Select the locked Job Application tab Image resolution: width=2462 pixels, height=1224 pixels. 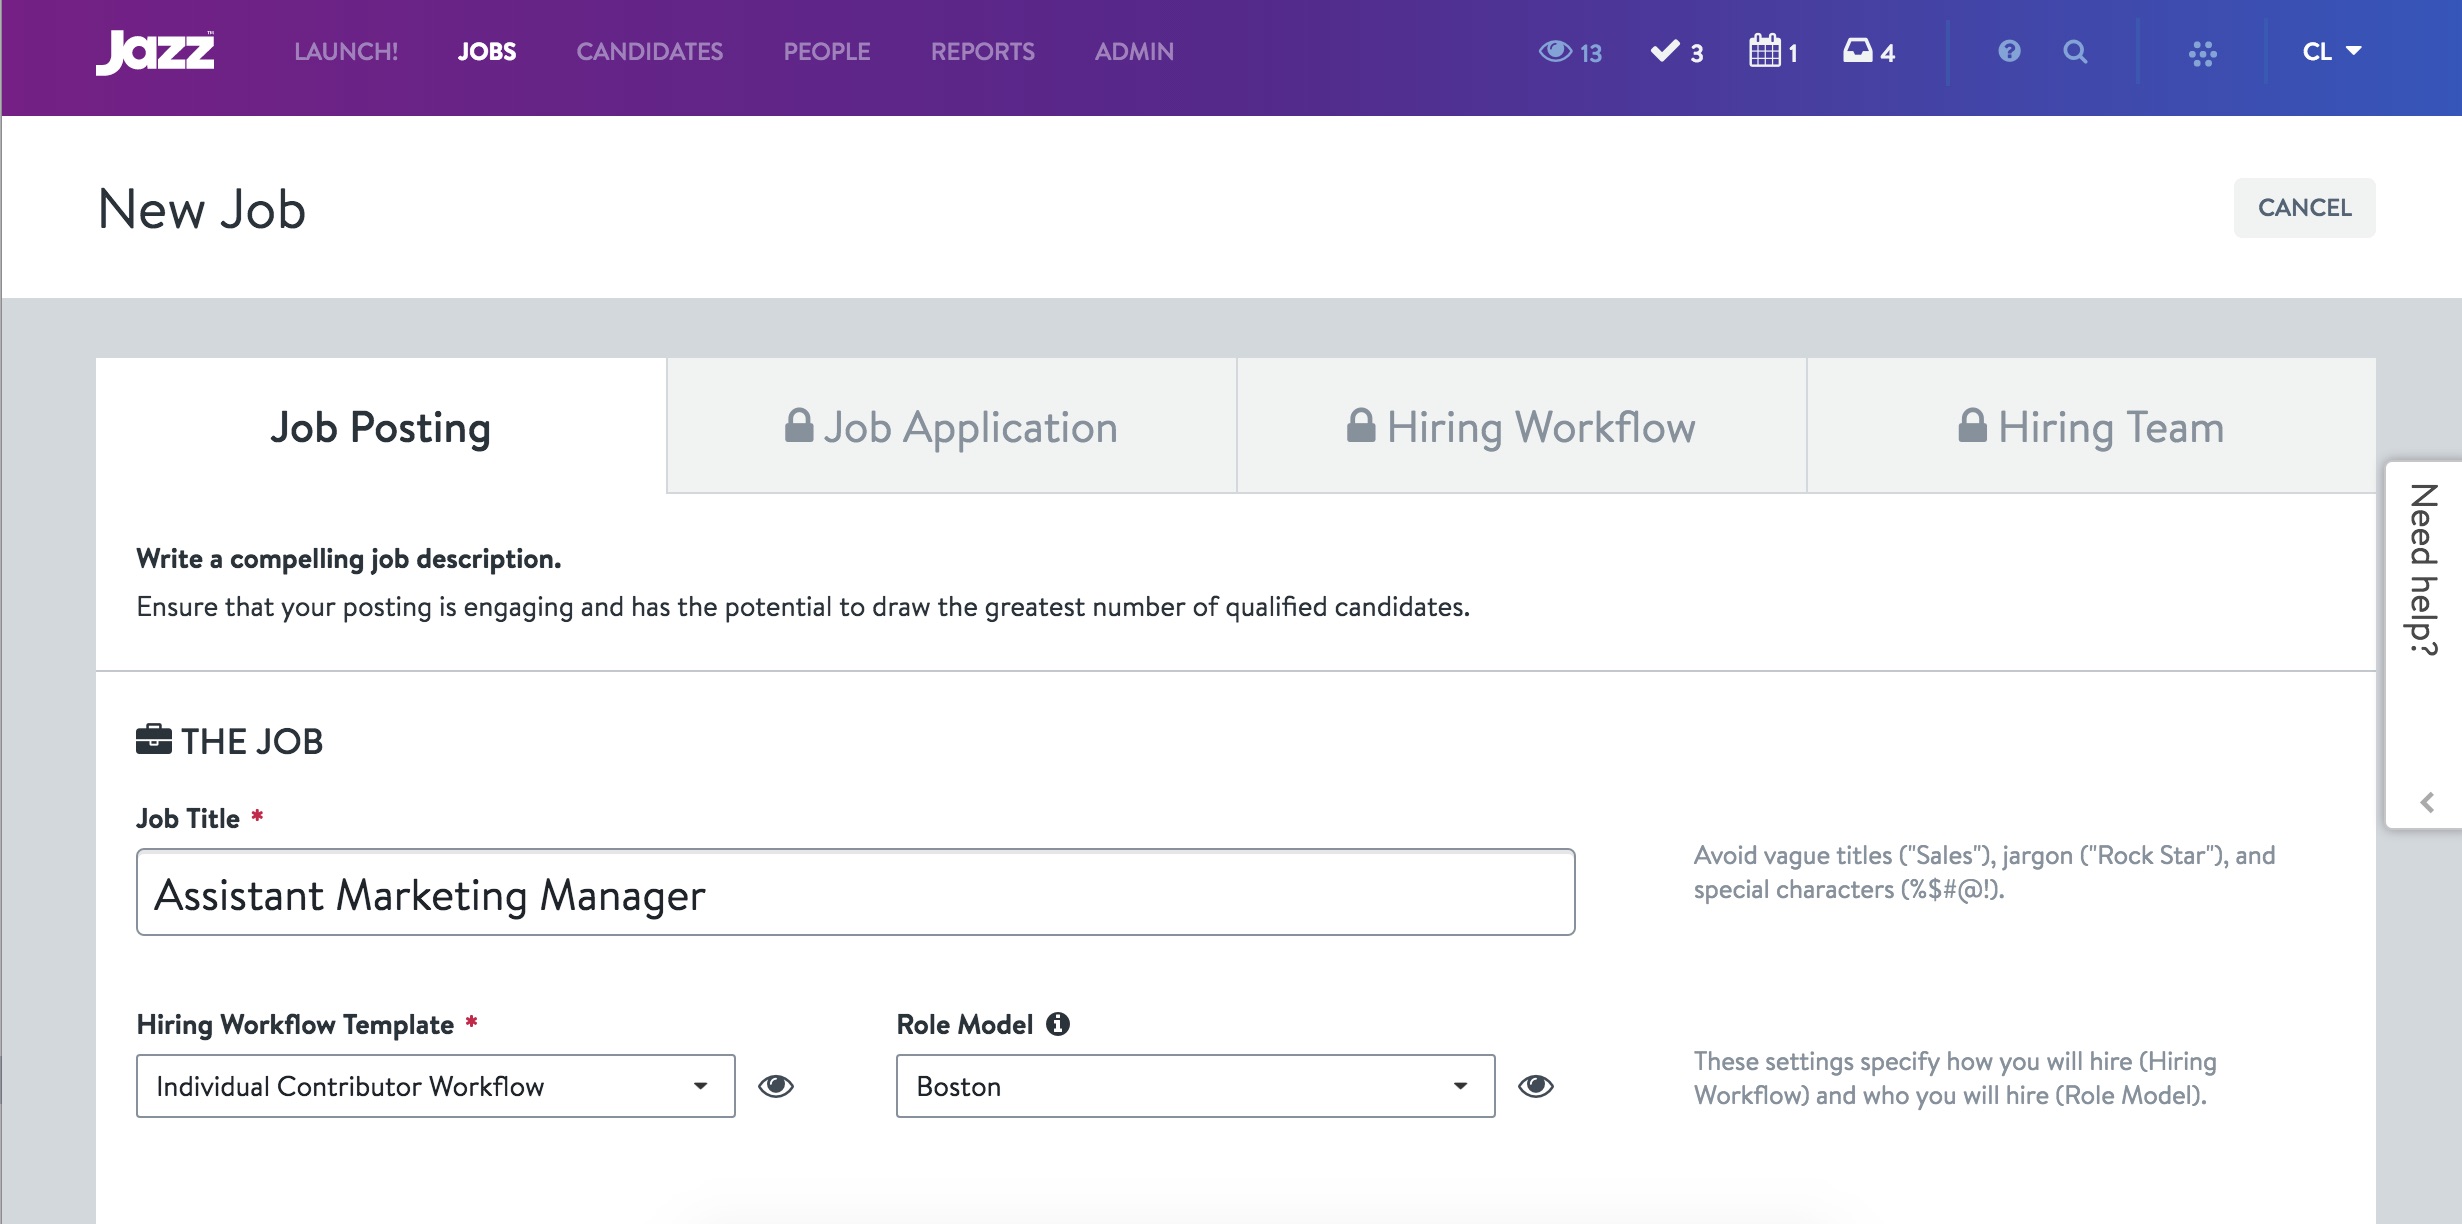[x=951, y=427]
